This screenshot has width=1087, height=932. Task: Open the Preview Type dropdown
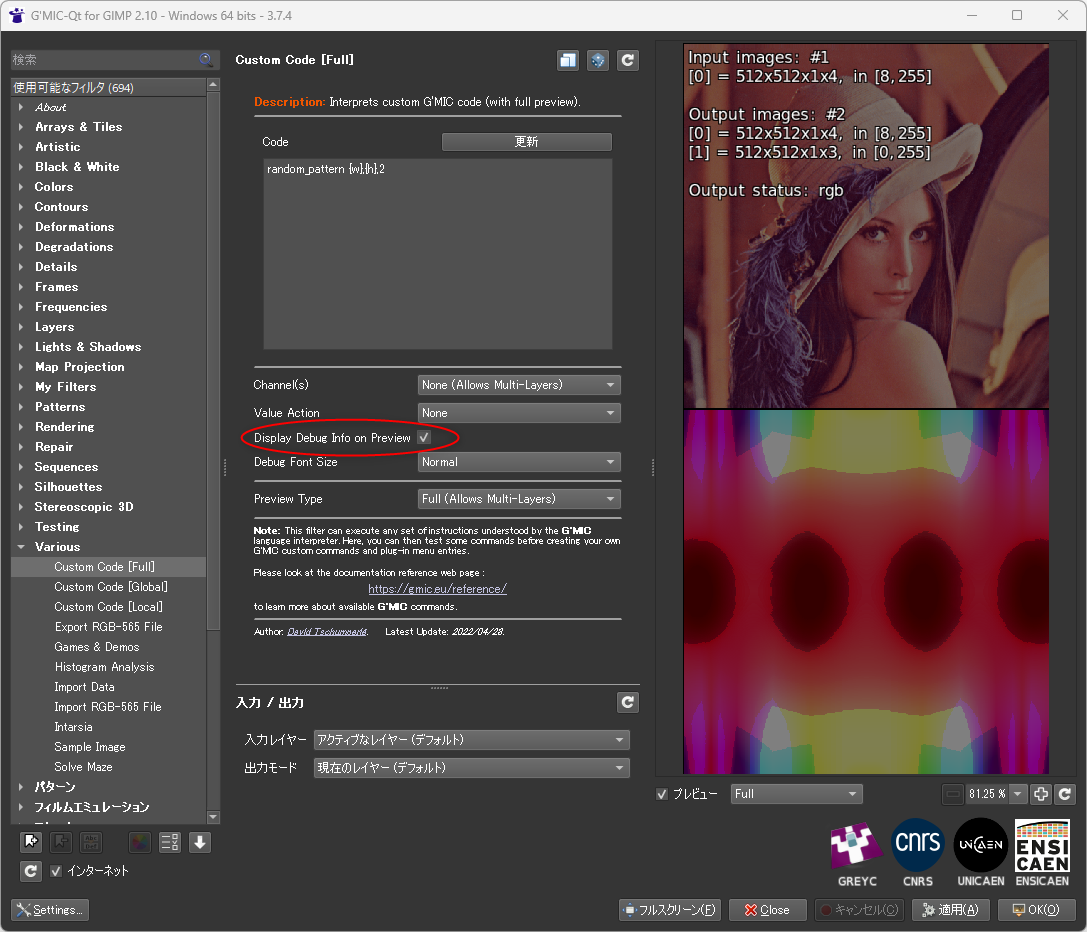tap(519, 499)
